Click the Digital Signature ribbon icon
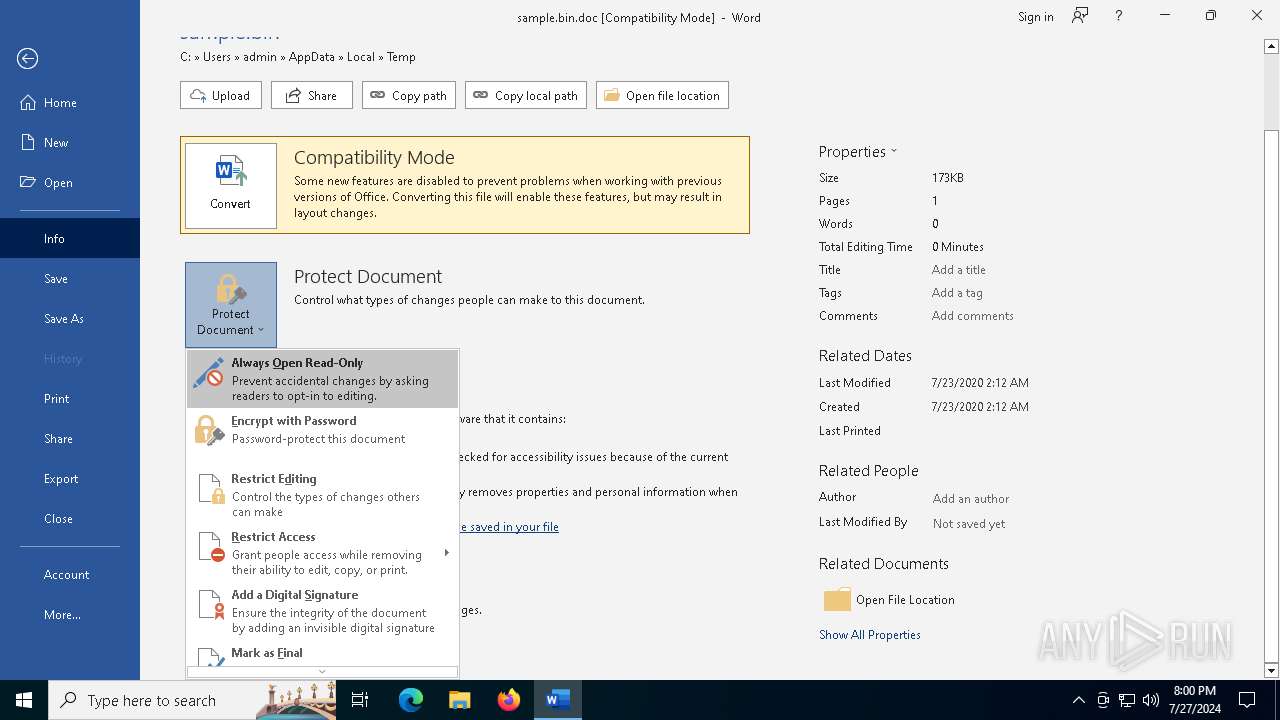Screen dimensions: 1280x720 (211, 605)
